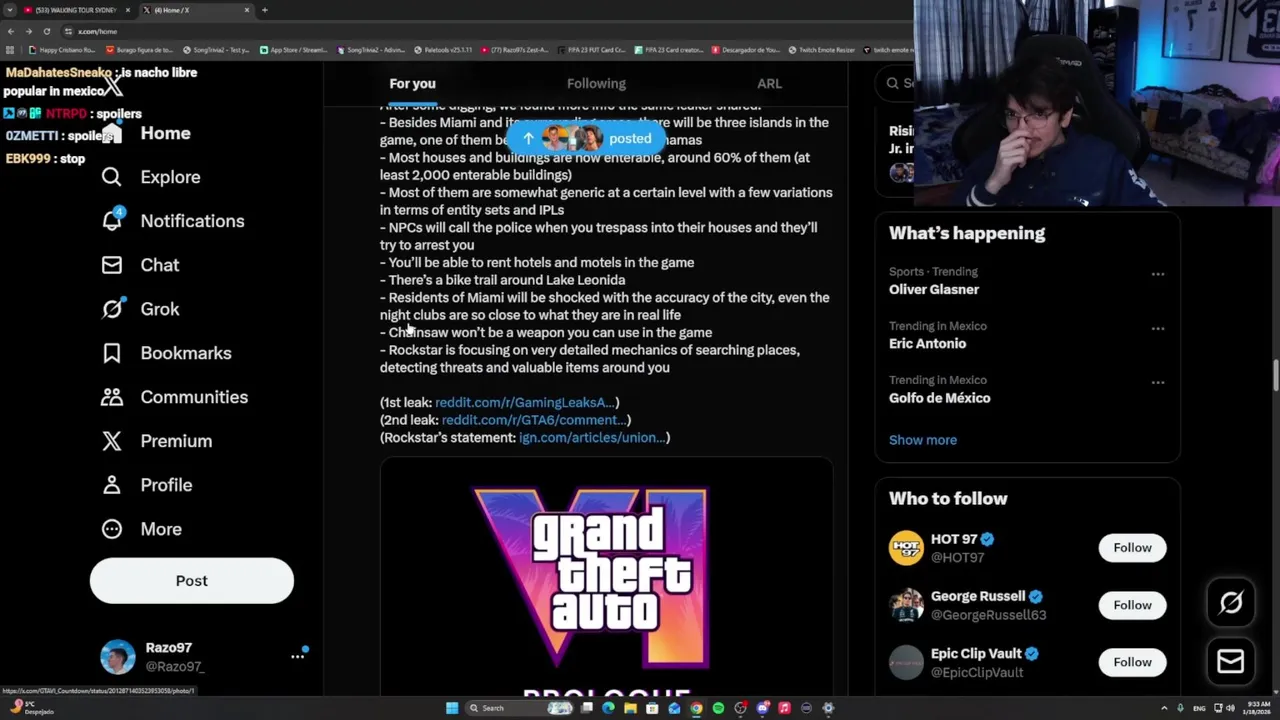Open Epic Clip Vault profile name
This screenshot has height=720, width=1280.
tap(977, 653)
